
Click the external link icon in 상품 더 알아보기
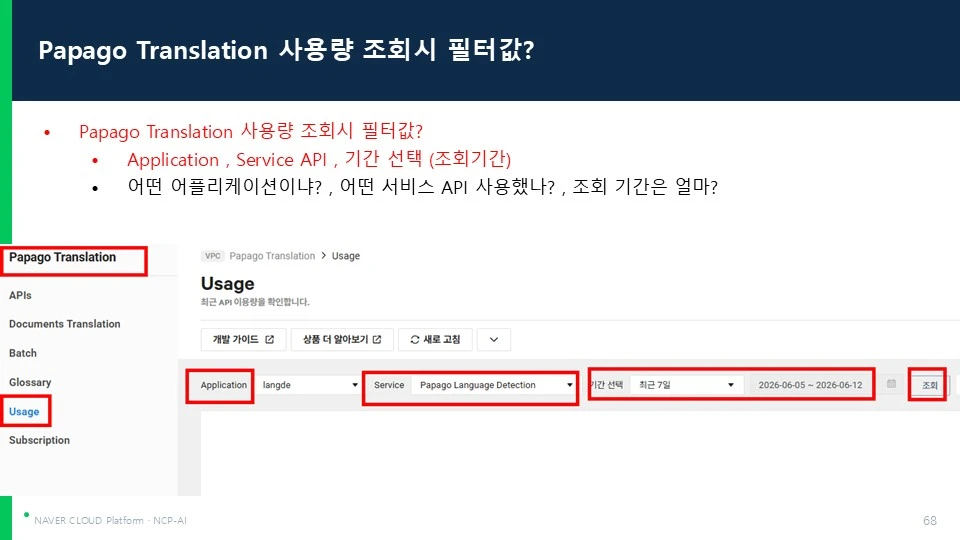377,339
